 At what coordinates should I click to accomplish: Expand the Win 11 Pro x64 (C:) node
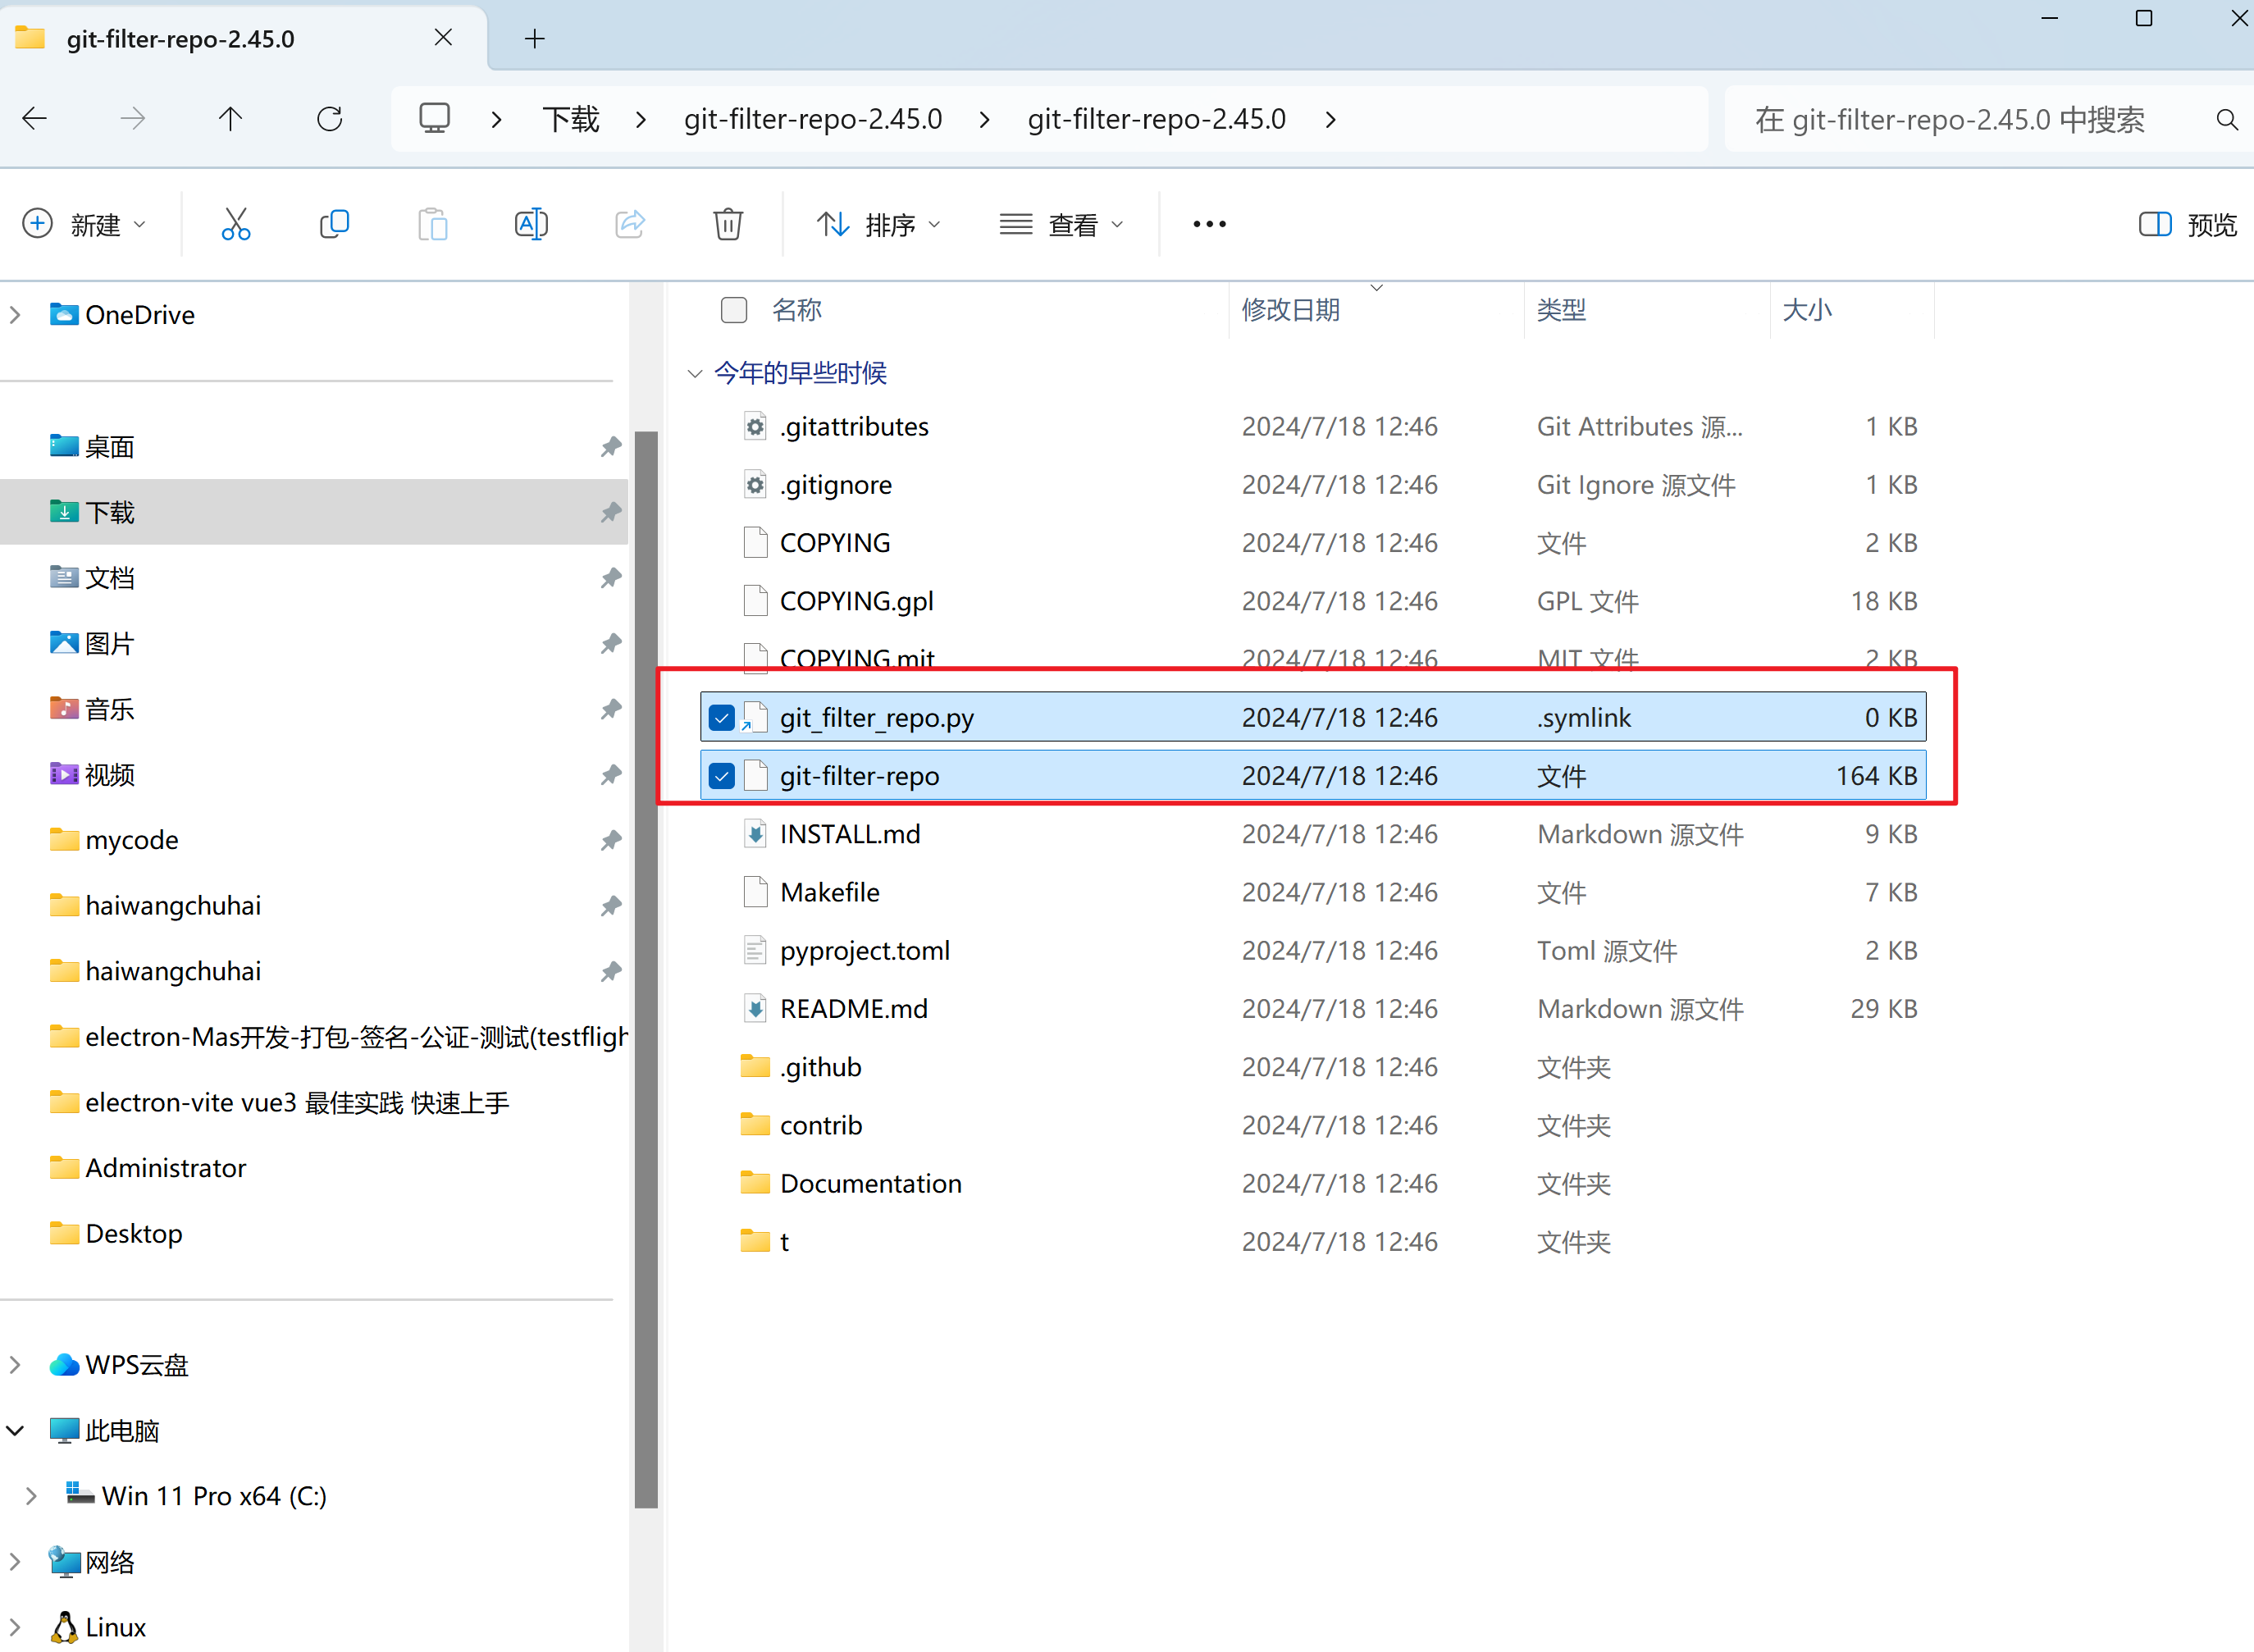(x=31, y=1496)
